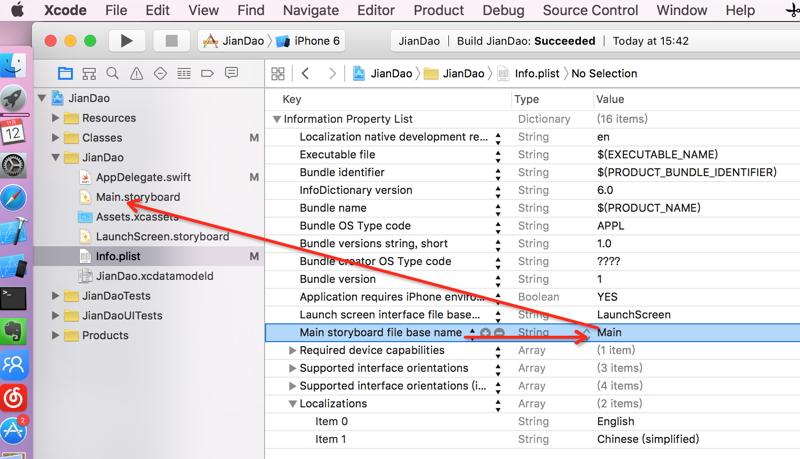Open the Test navigator diamond icon
The height and width of the screenshot is (459, 800).
click(x=160, y=73)
